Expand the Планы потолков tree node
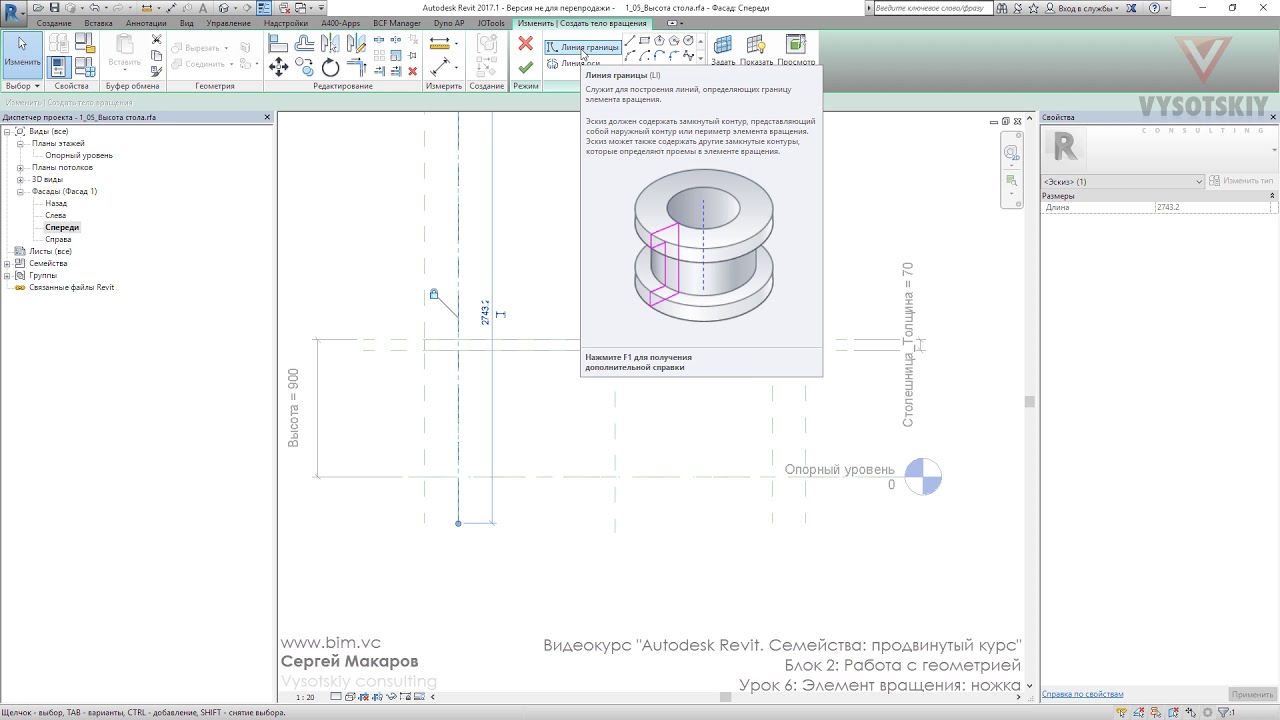 [20, 167]
